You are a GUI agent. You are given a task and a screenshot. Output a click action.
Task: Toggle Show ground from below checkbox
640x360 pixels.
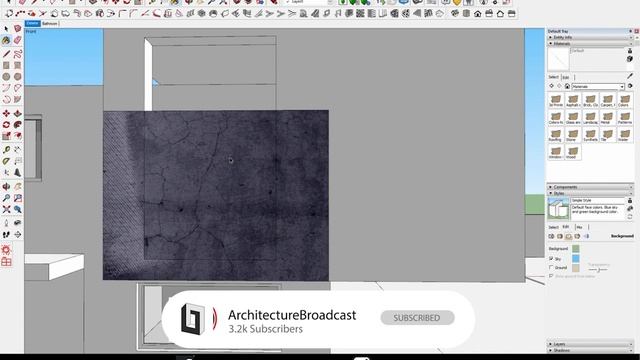[551, 276]
